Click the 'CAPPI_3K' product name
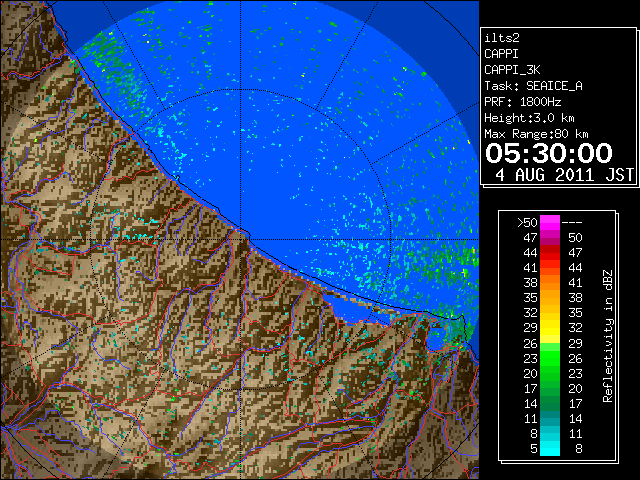The image size is (640, 480). [512, 70]
